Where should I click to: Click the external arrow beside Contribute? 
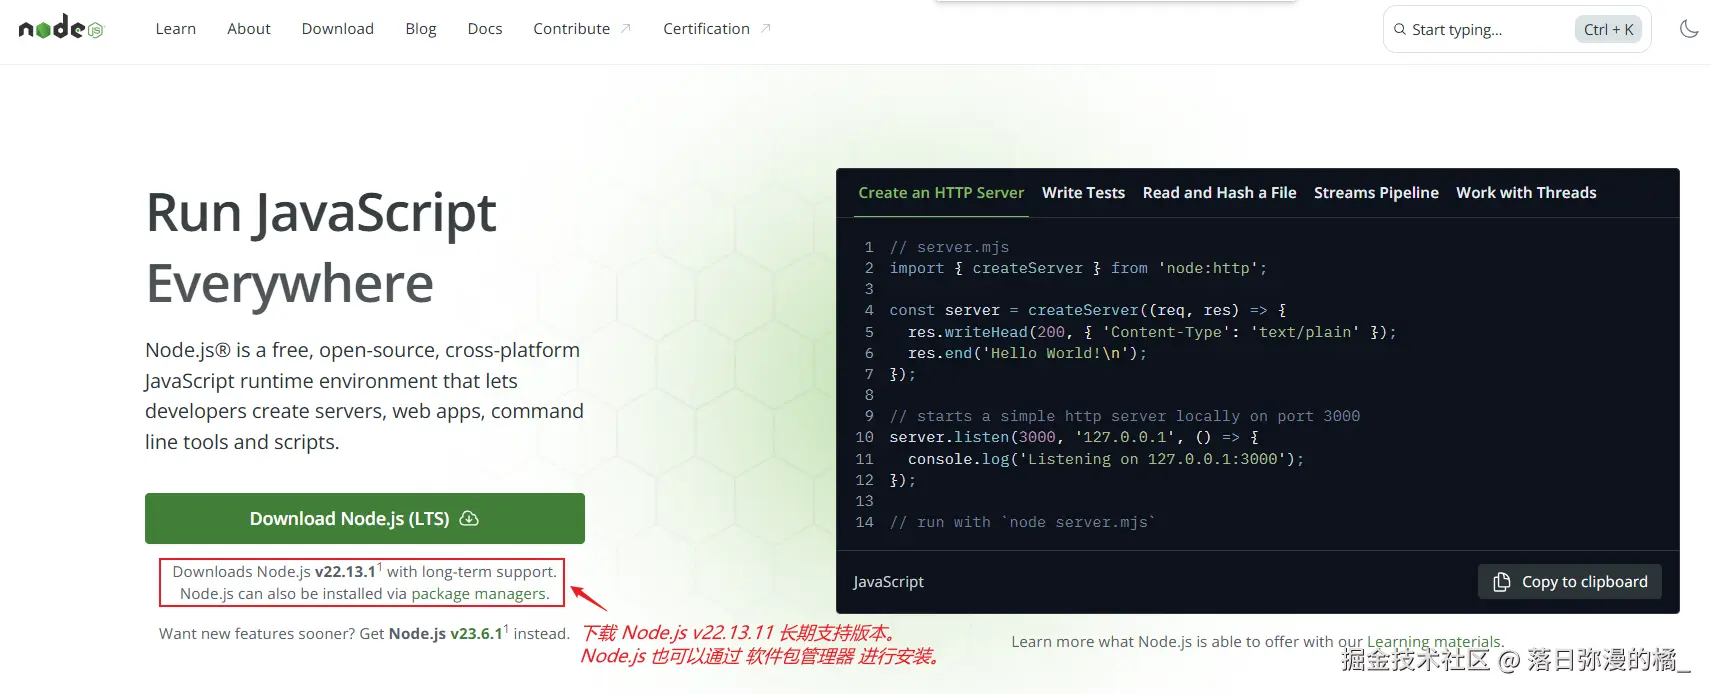coord(626,28)
